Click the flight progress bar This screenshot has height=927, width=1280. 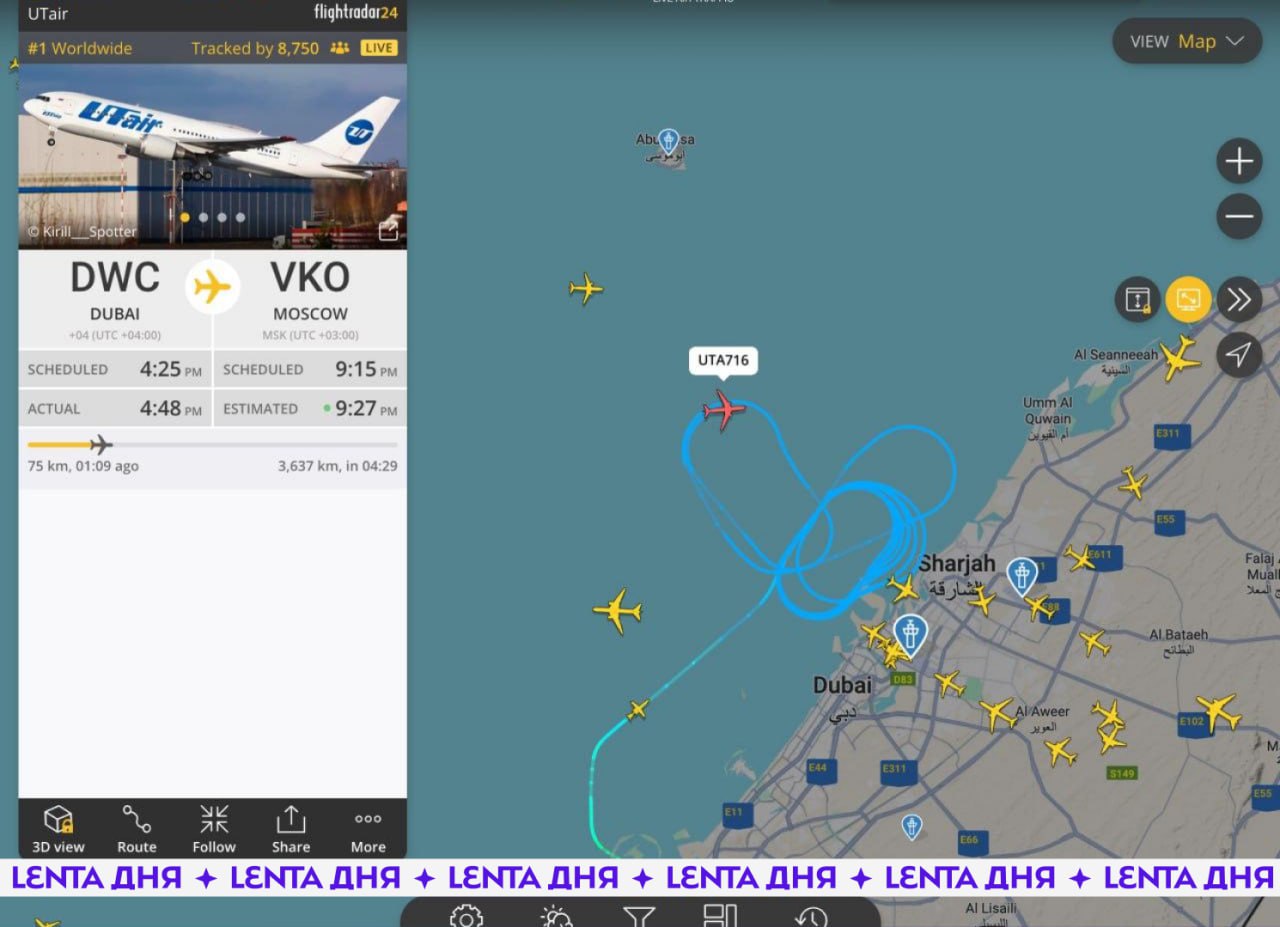(x=212, y=445)
